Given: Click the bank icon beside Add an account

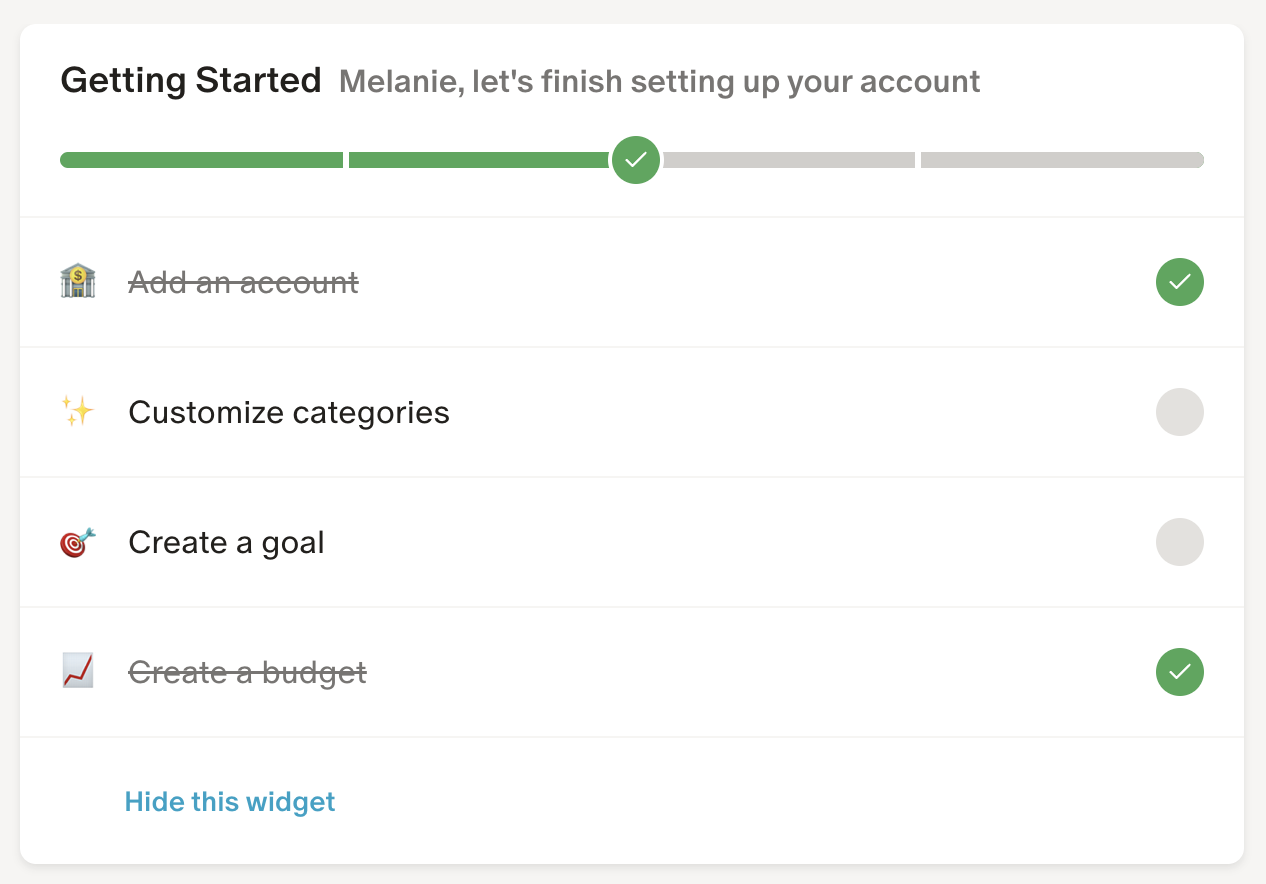Looking at the screenshot, I should [x=77, y=282].
